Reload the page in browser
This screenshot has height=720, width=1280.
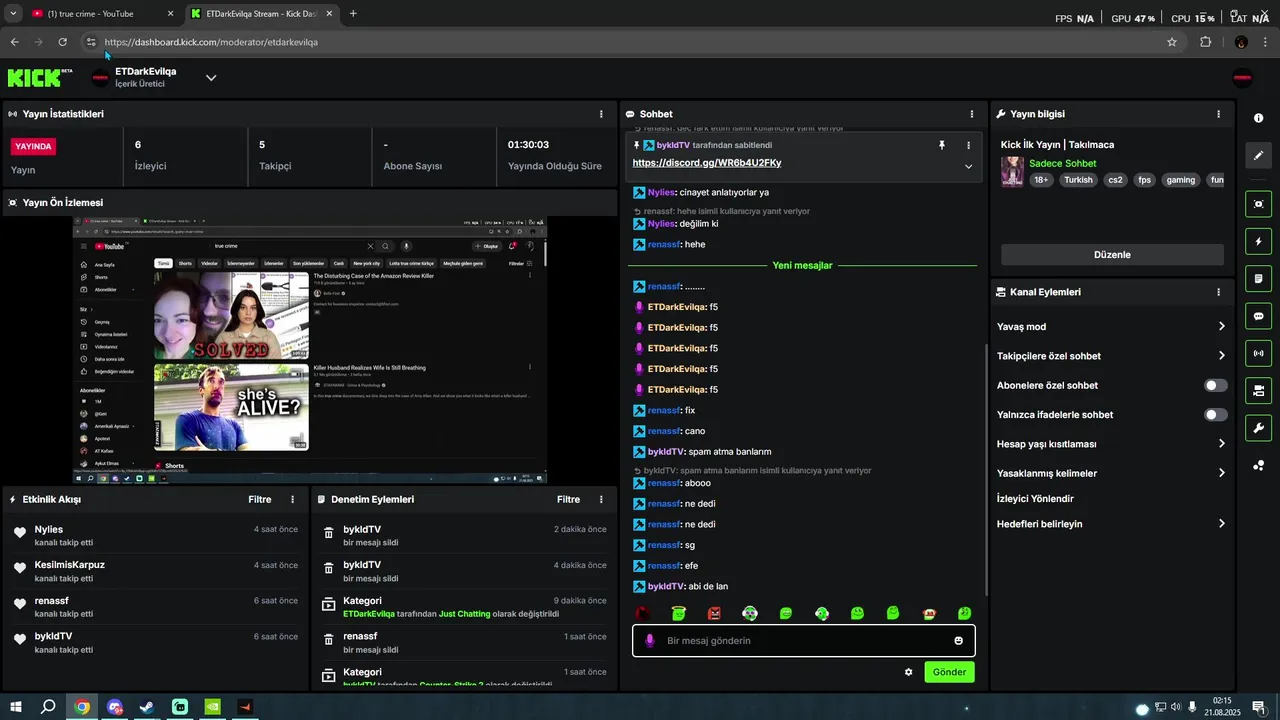(62, 42)
